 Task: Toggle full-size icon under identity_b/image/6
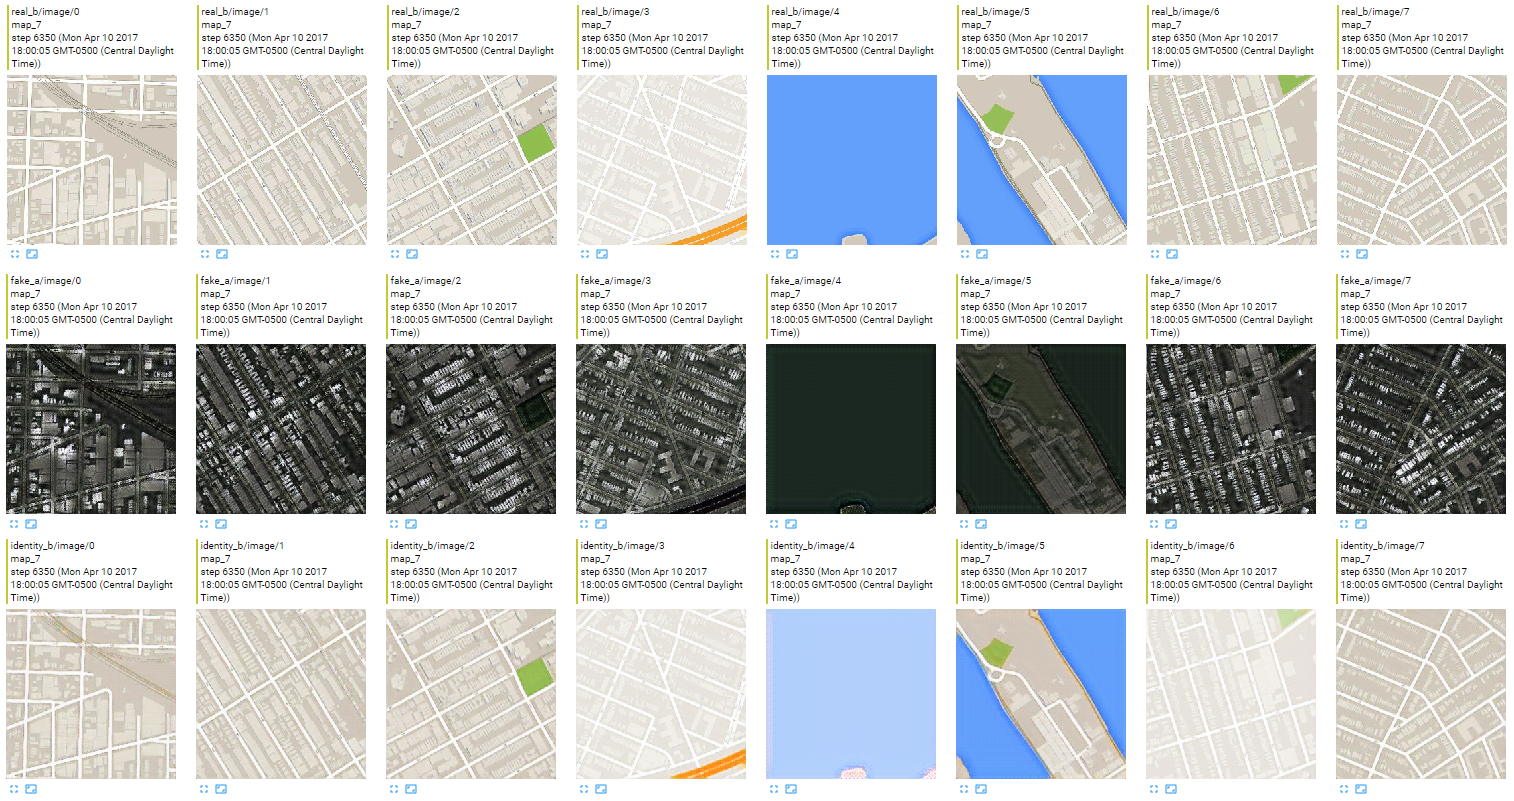click(x=1154, y=789)
